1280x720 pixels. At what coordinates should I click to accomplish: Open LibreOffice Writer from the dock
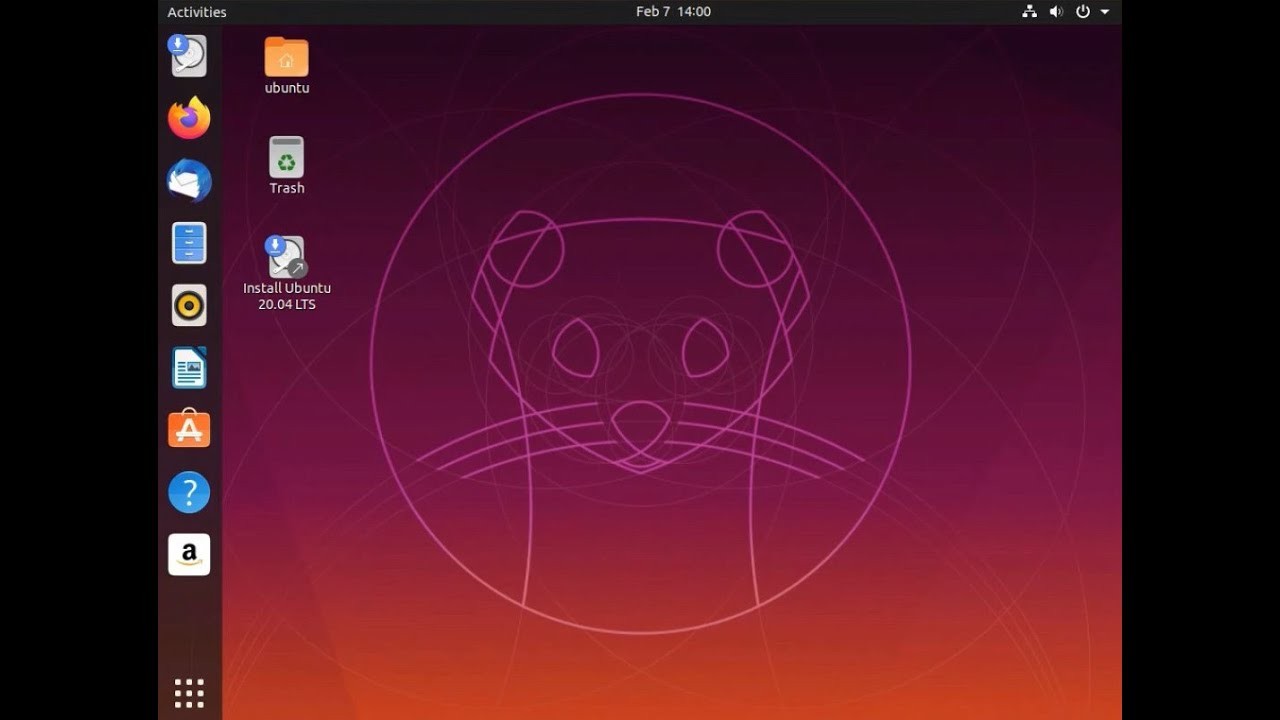point(189,368)
